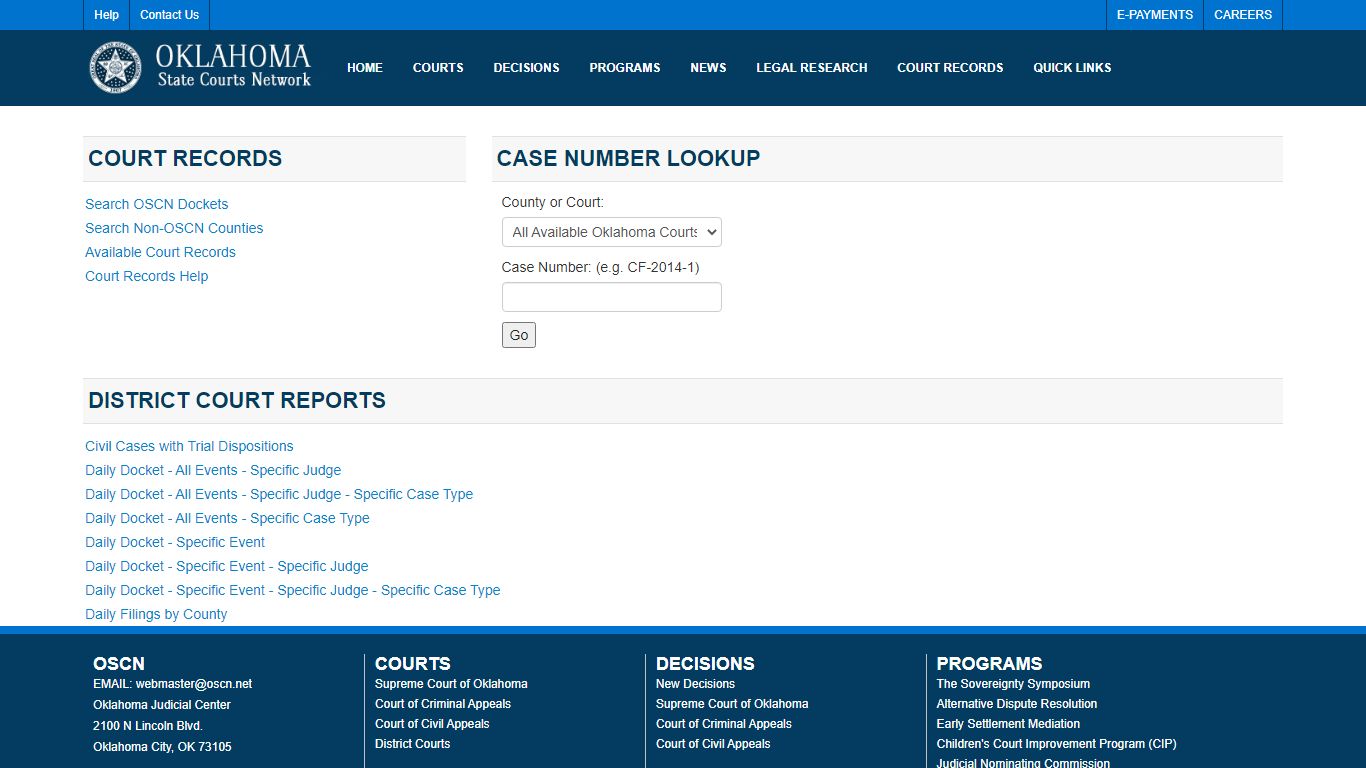
Task: Open Children's Court Improvement Program (CIP)
Action: [1057, 744]
